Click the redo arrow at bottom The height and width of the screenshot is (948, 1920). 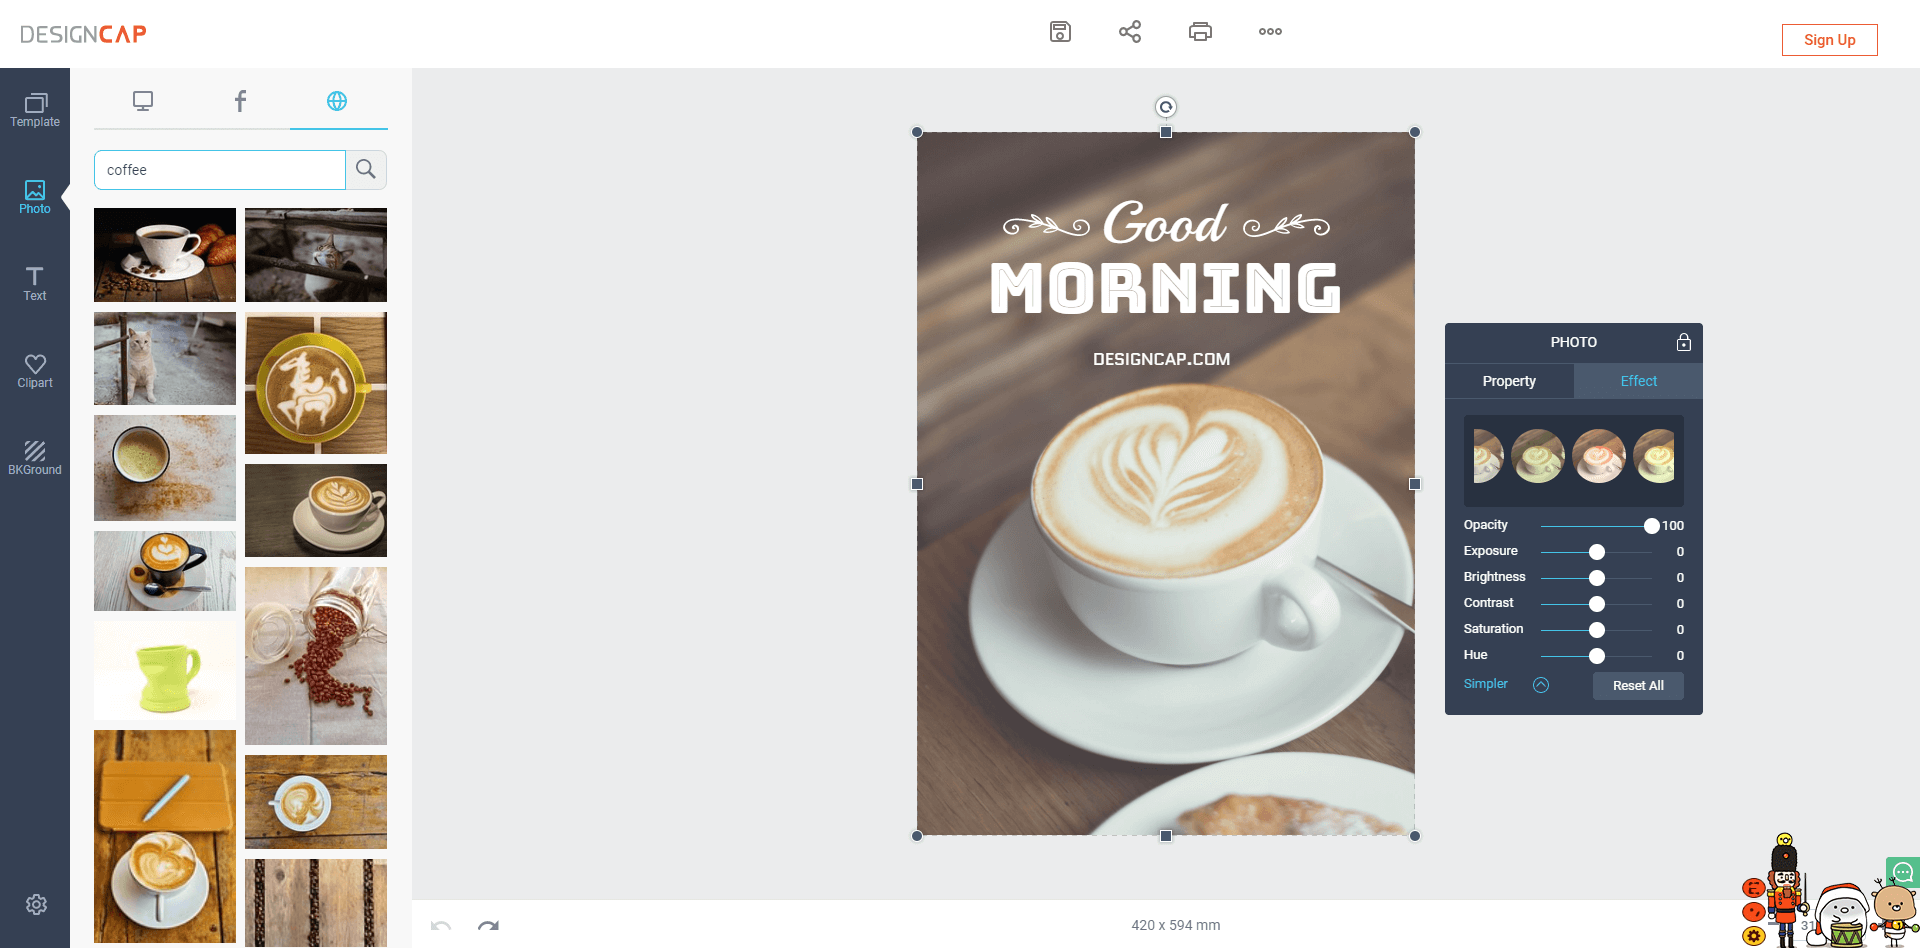pyautogui.click(x=488, y=926)
